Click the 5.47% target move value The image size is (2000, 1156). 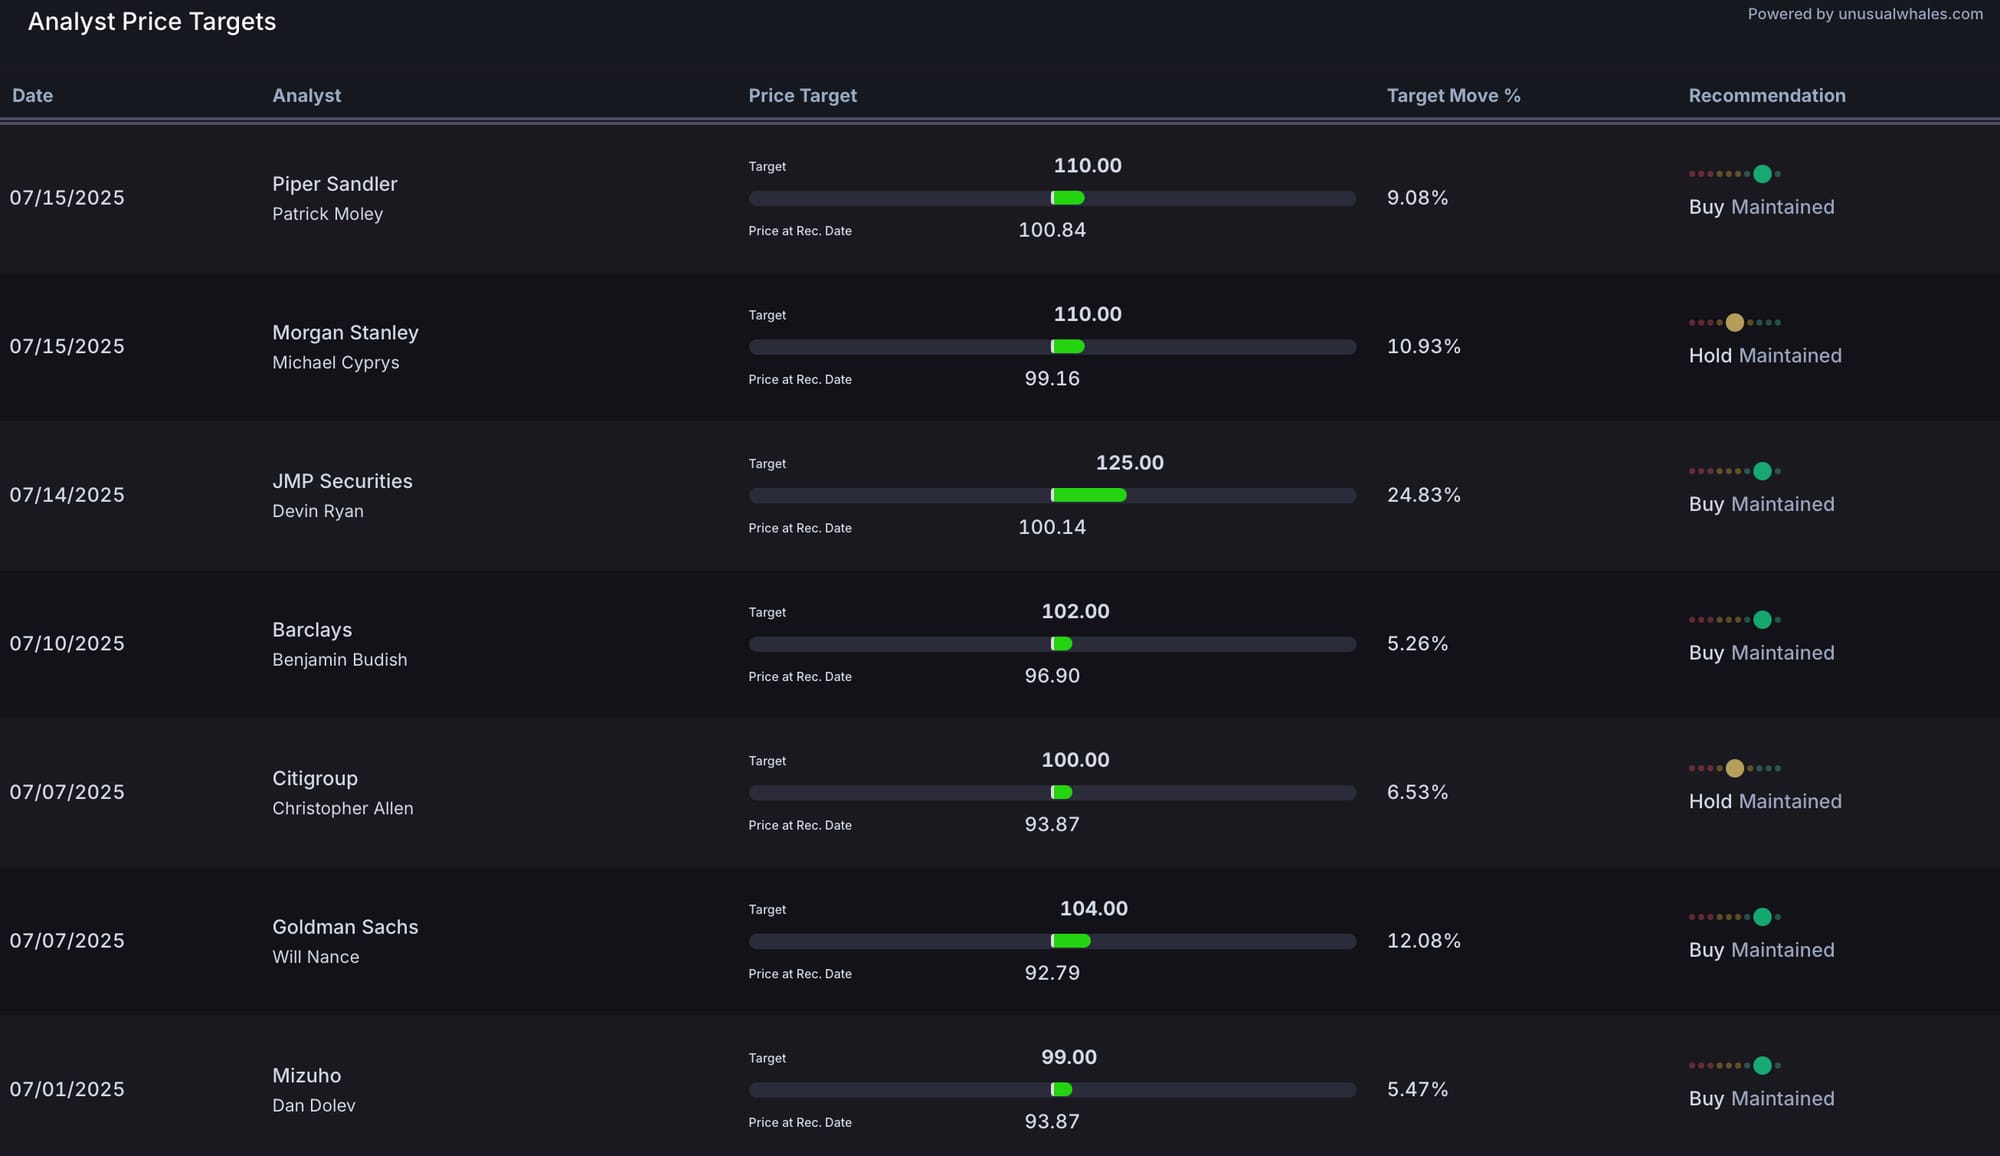pos(1417,1090)
